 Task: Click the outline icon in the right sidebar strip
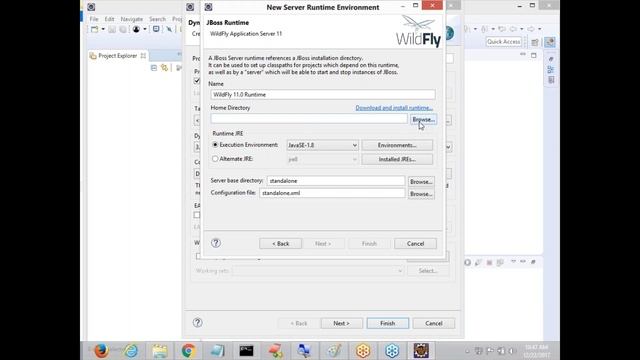coord(551,70)
